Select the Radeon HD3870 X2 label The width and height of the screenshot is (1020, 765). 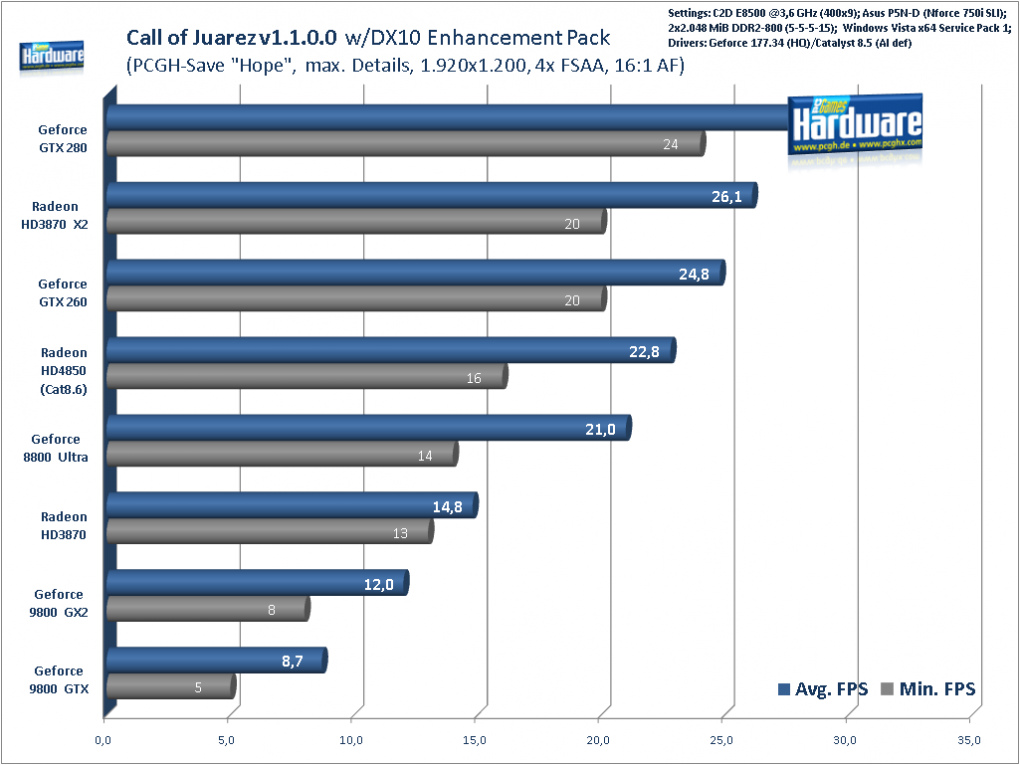click(x=55, y=215)
